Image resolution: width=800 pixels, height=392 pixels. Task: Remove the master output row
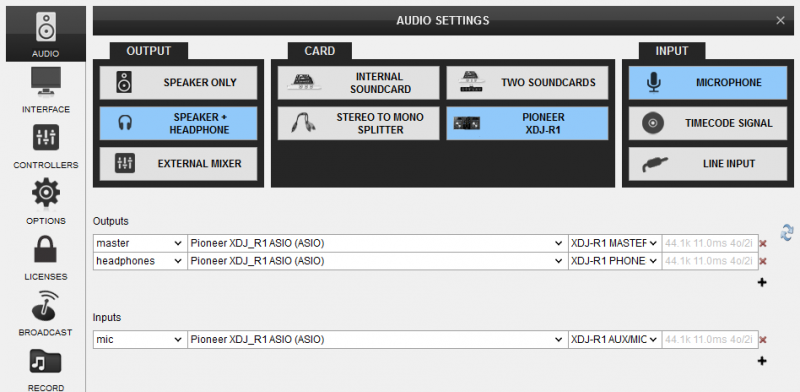tap(763, 244)
